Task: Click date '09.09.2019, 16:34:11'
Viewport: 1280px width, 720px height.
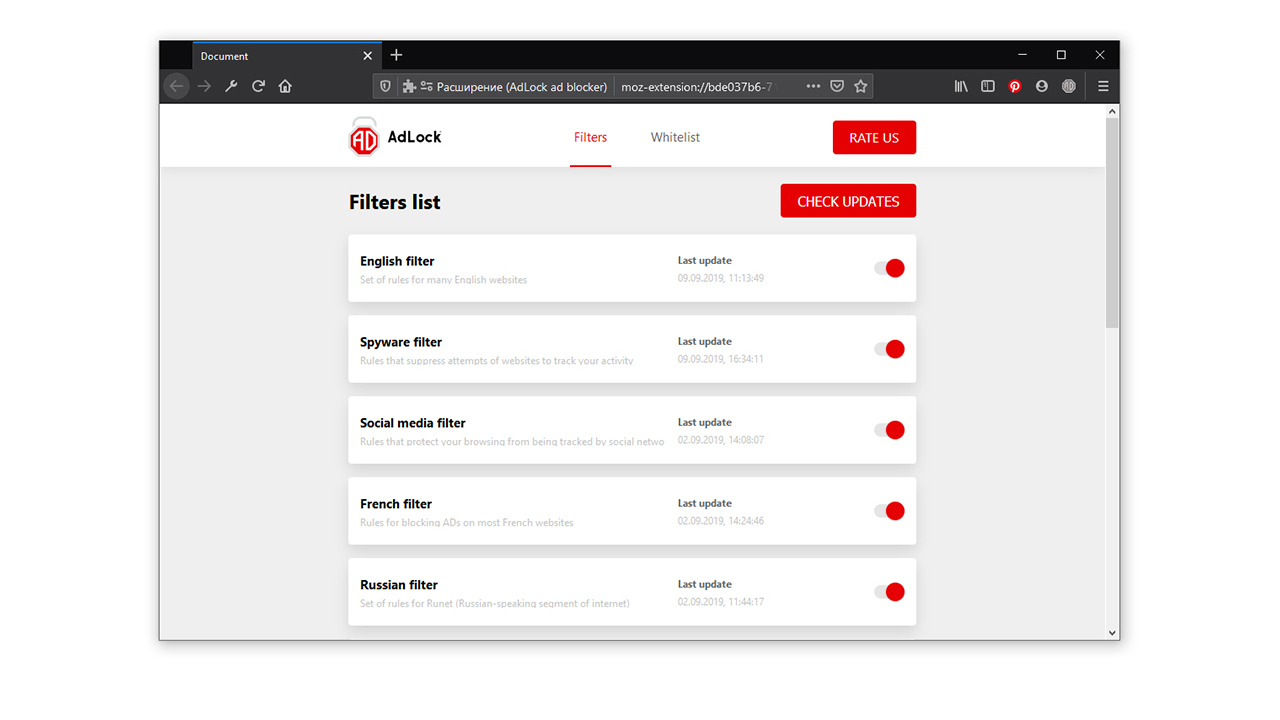Action: [x=721, y=359]
